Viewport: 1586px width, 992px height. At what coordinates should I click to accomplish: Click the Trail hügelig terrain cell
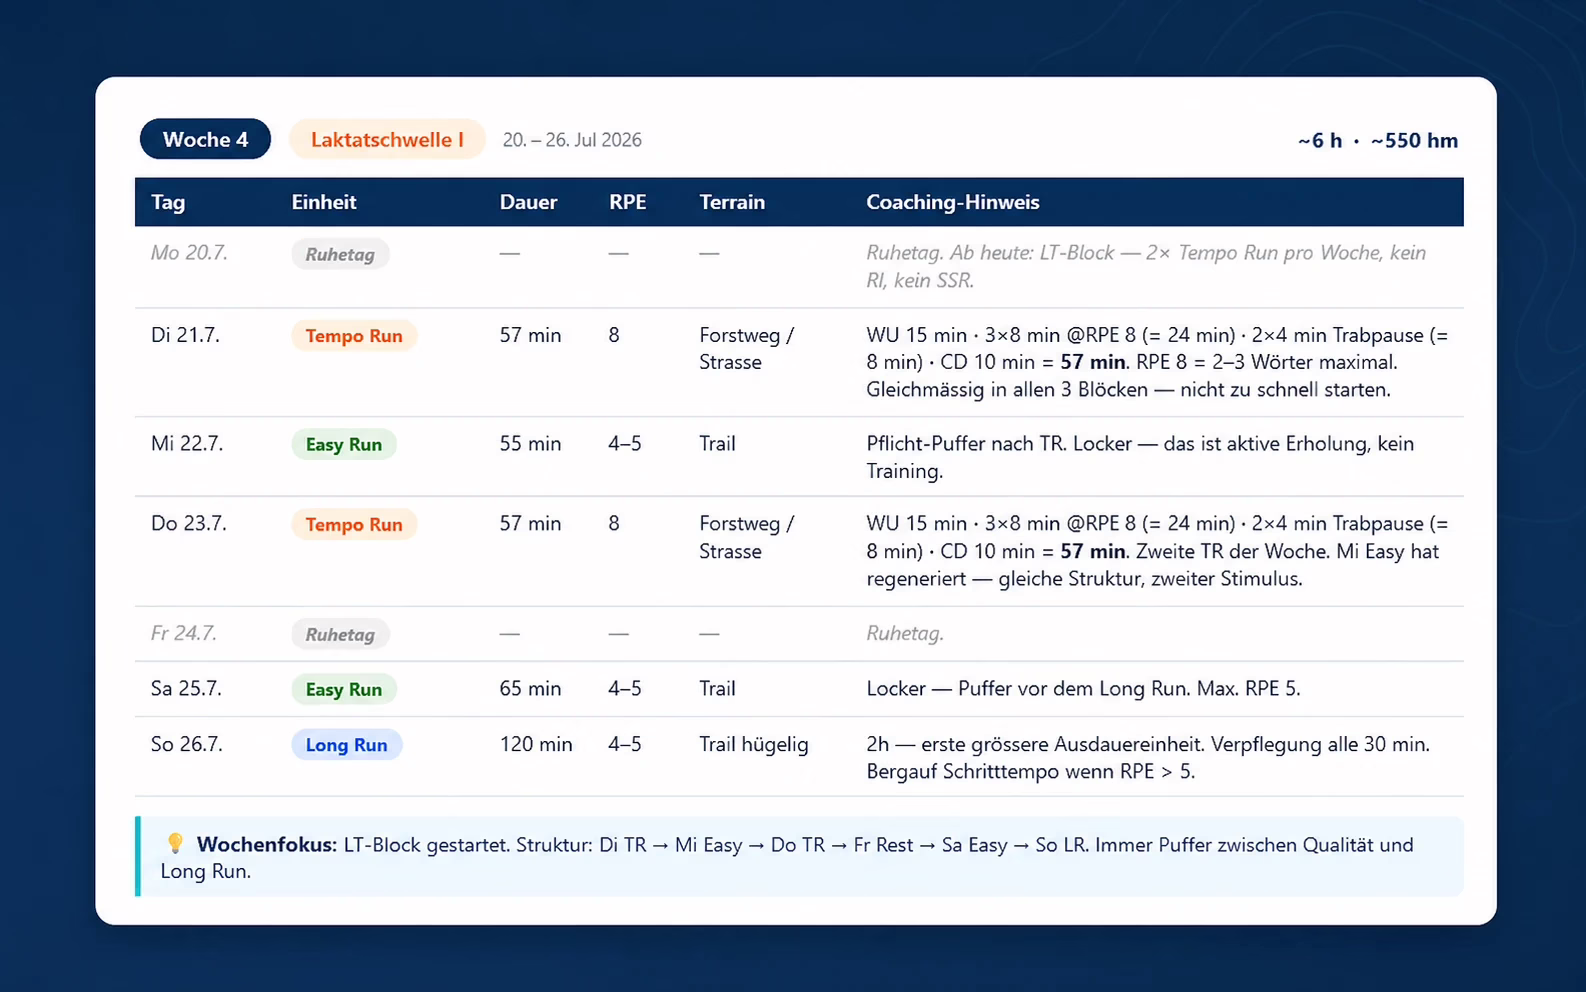click(754, 744)
